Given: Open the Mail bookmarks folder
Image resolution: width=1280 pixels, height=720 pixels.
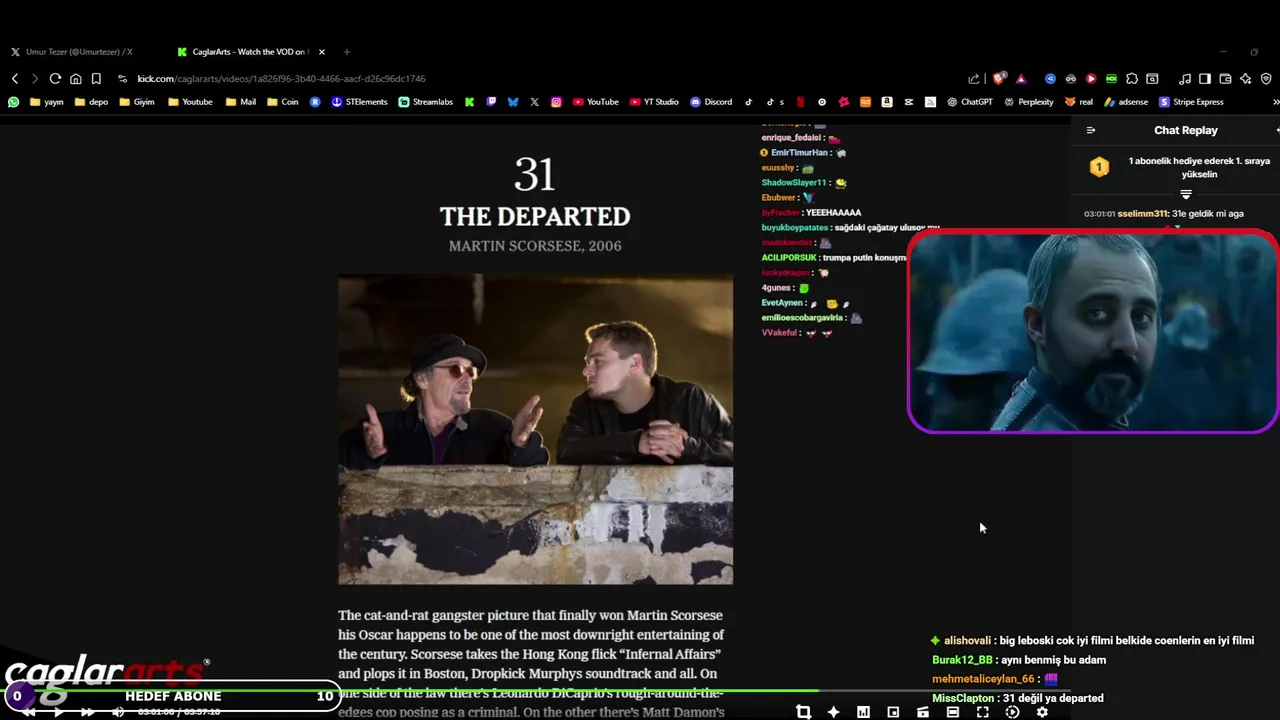Looking at the screenshot, I should (241, 102).
